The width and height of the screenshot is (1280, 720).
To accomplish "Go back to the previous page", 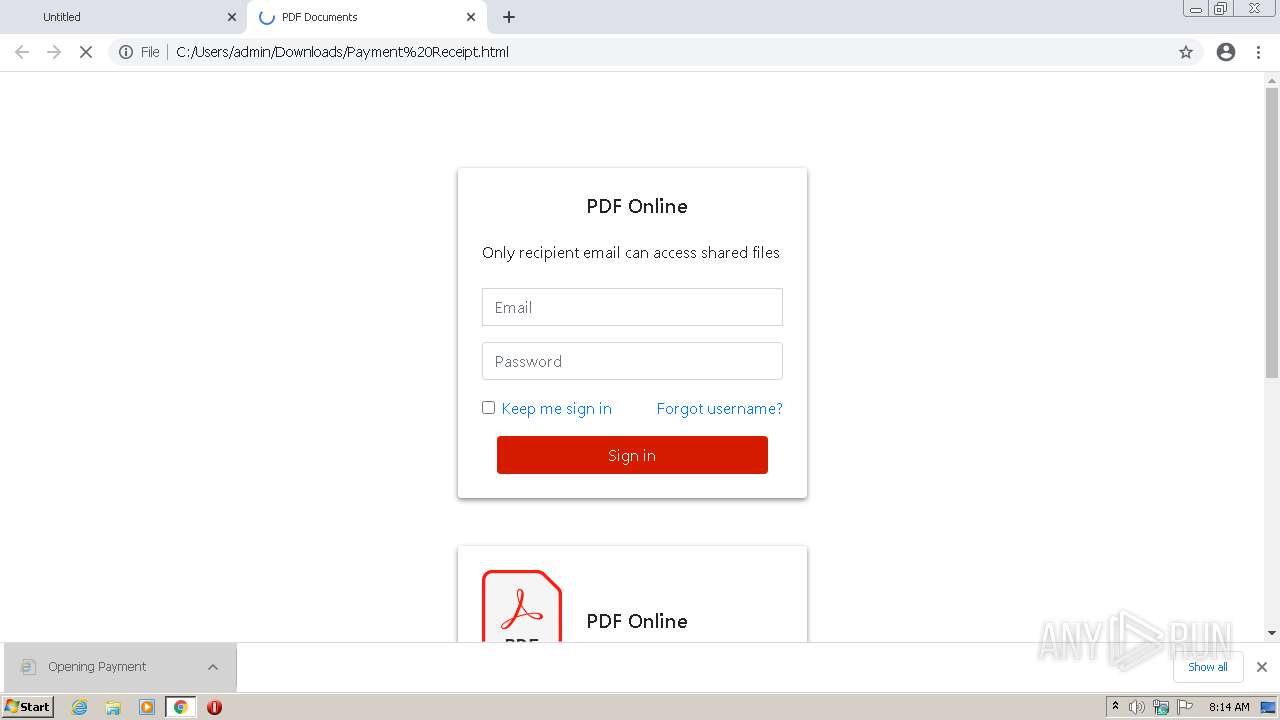I will tap(22, 52).
